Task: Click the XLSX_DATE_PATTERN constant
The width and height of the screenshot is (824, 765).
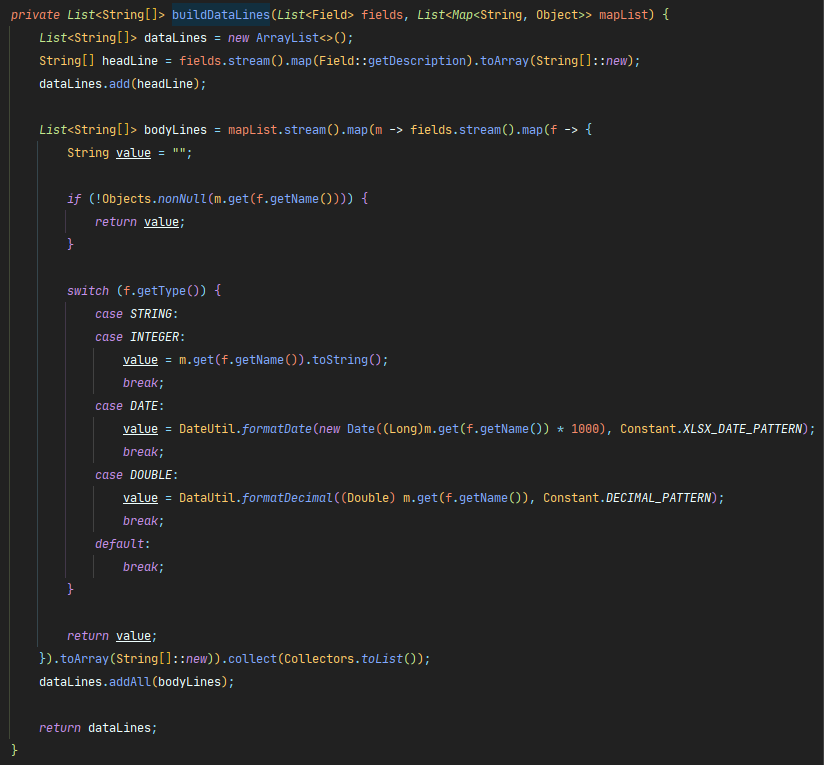Action: [743, 429]
